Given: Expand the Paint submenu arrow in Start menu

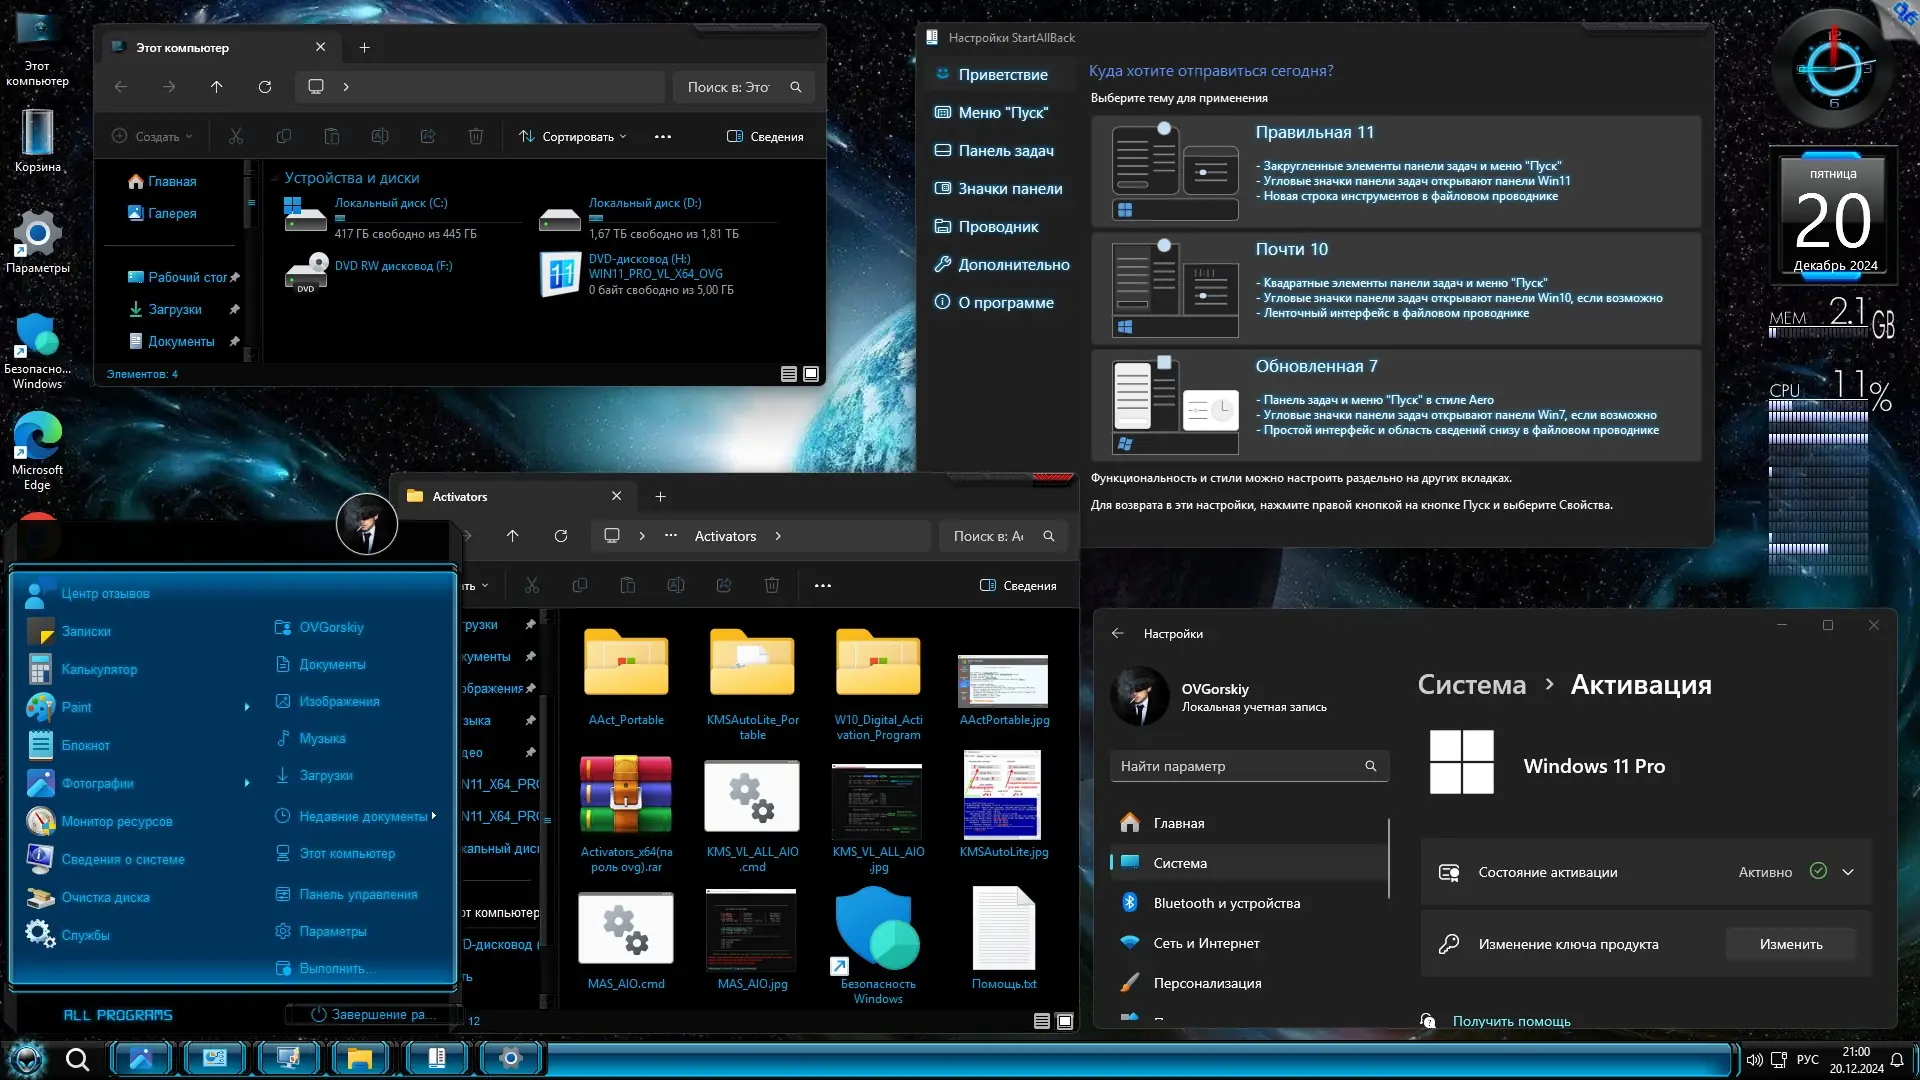Looking at the screenshot, I should coord(247,707).
